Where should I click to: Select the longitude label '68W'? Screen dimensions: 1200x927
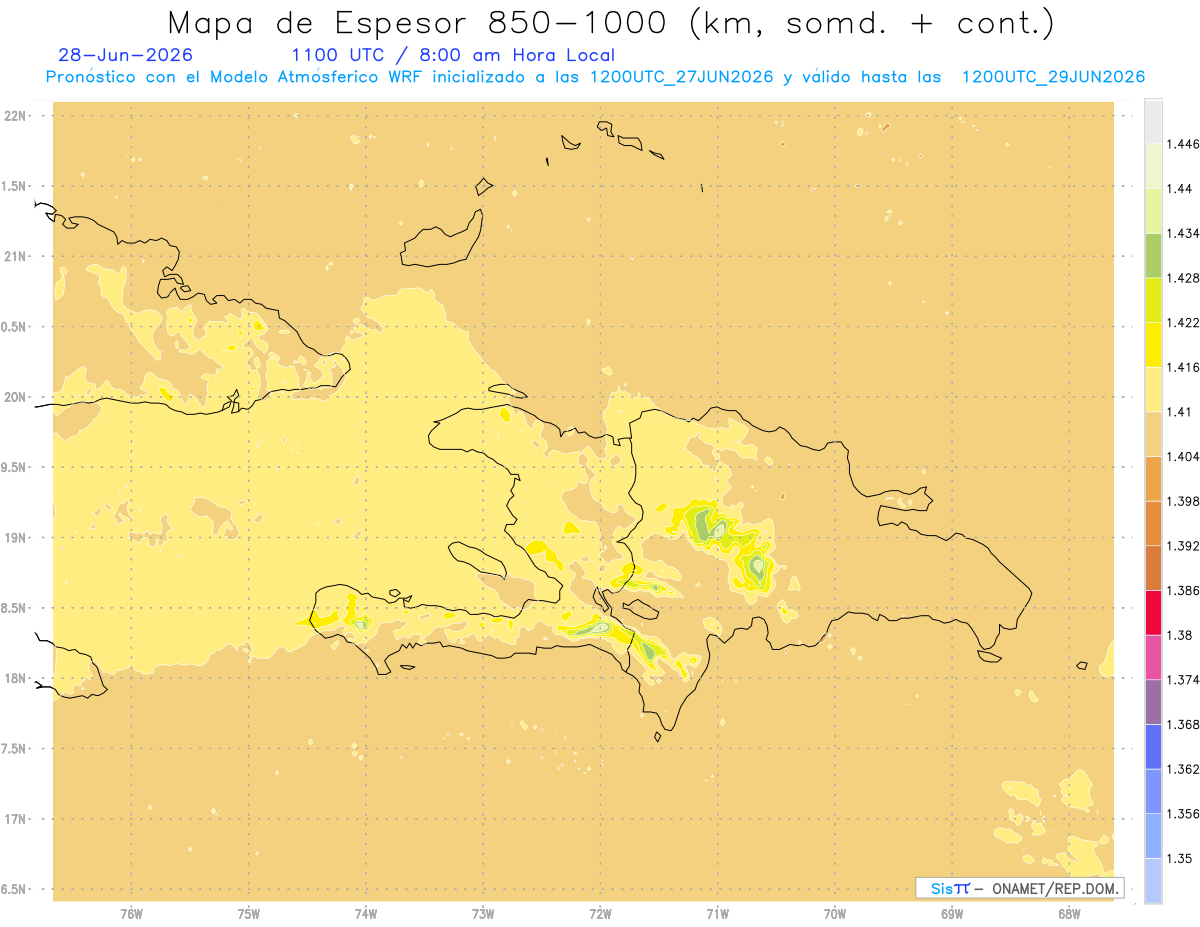coord(1069,914)
